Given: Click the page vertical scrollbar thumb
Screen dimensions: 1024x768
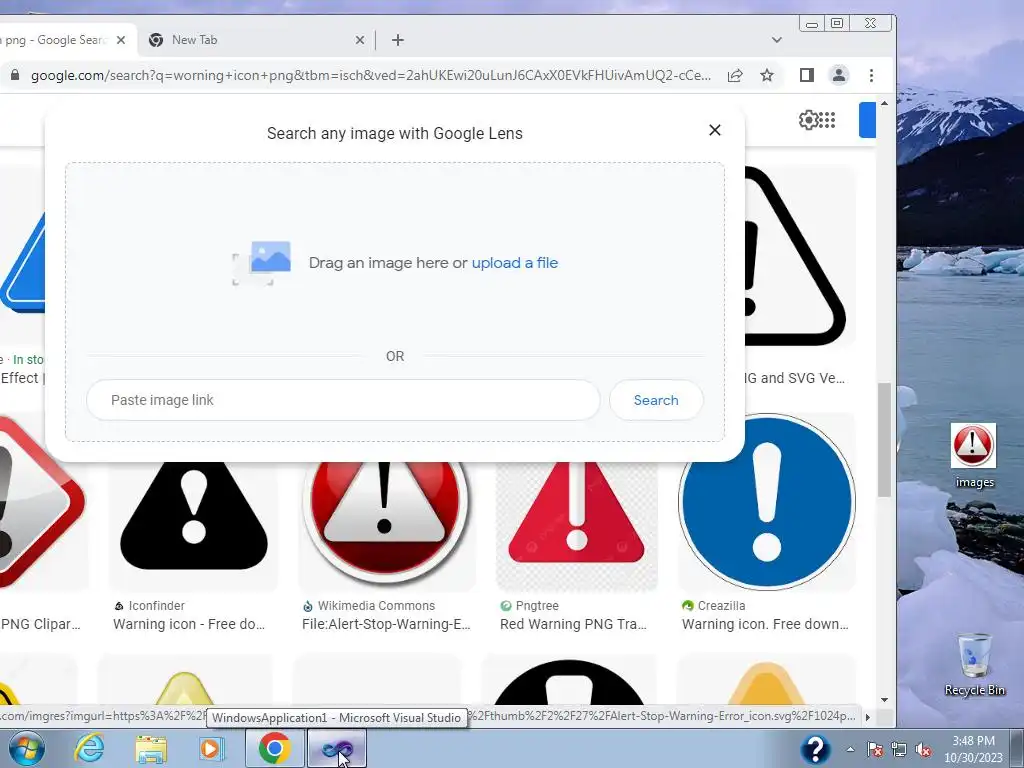Looking at the screenshot, I should (884, 440).
